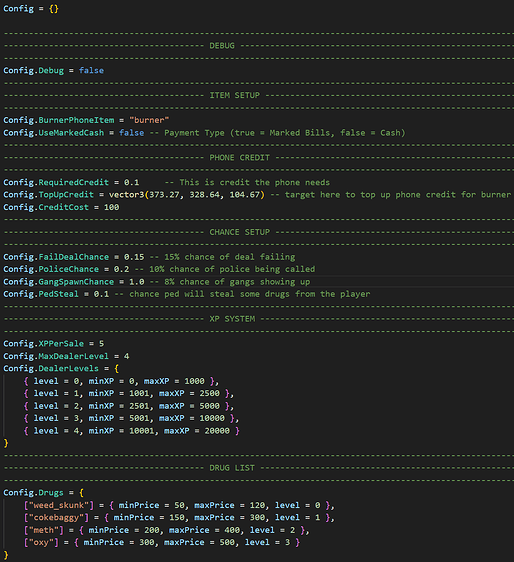
Task: Click the "weed_skunk" key string
Action: 59,505
